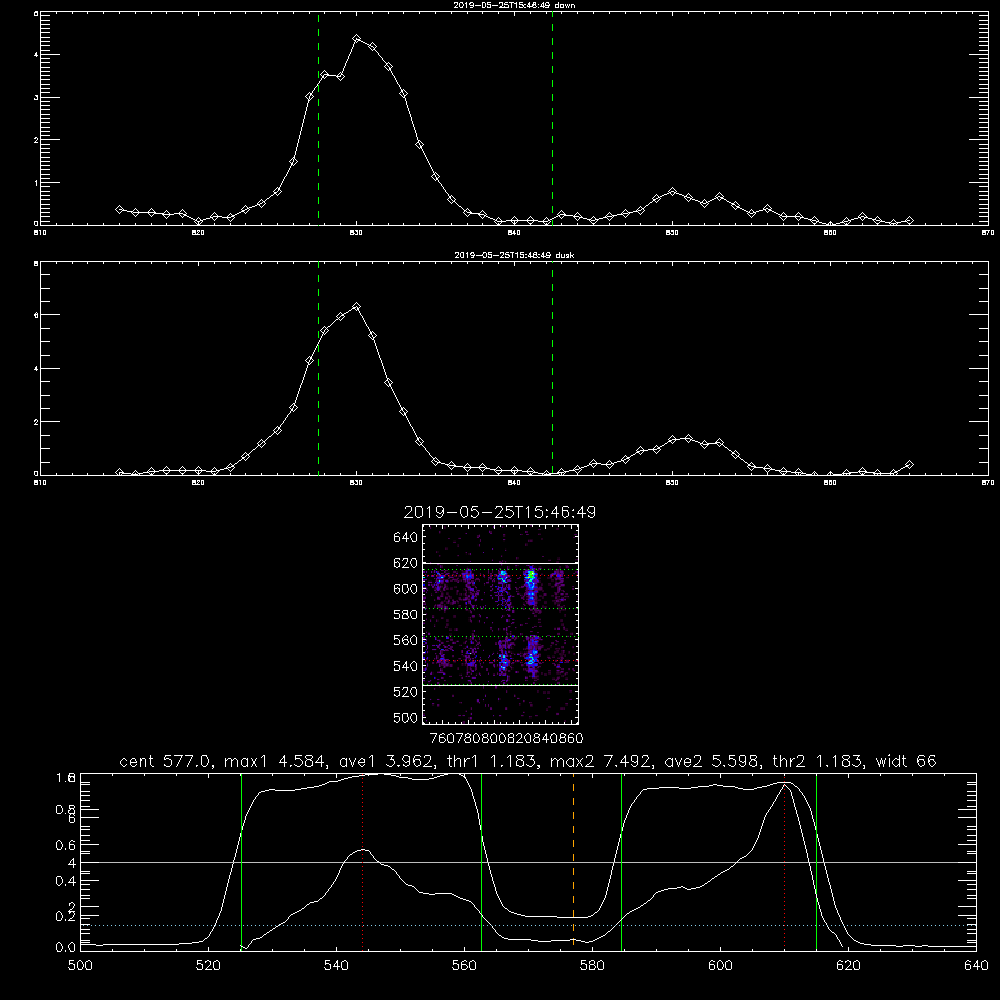The height and width of the screenshot is (1000, 1000).
Task: Select the 'ave1 3.962' value in stats line
Action: (386, 761)
